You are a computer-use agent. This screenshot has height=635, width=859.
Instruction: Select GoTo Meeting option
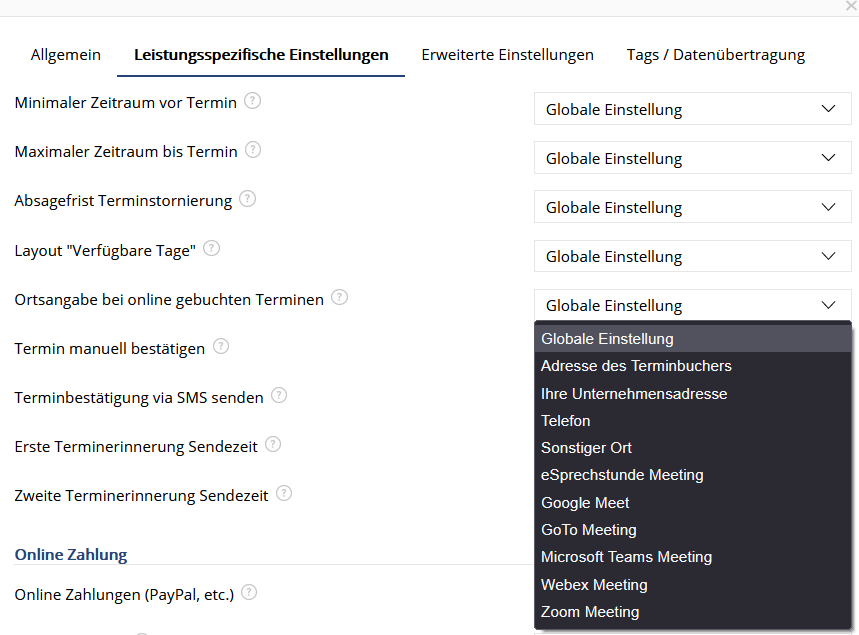[692, 530]
